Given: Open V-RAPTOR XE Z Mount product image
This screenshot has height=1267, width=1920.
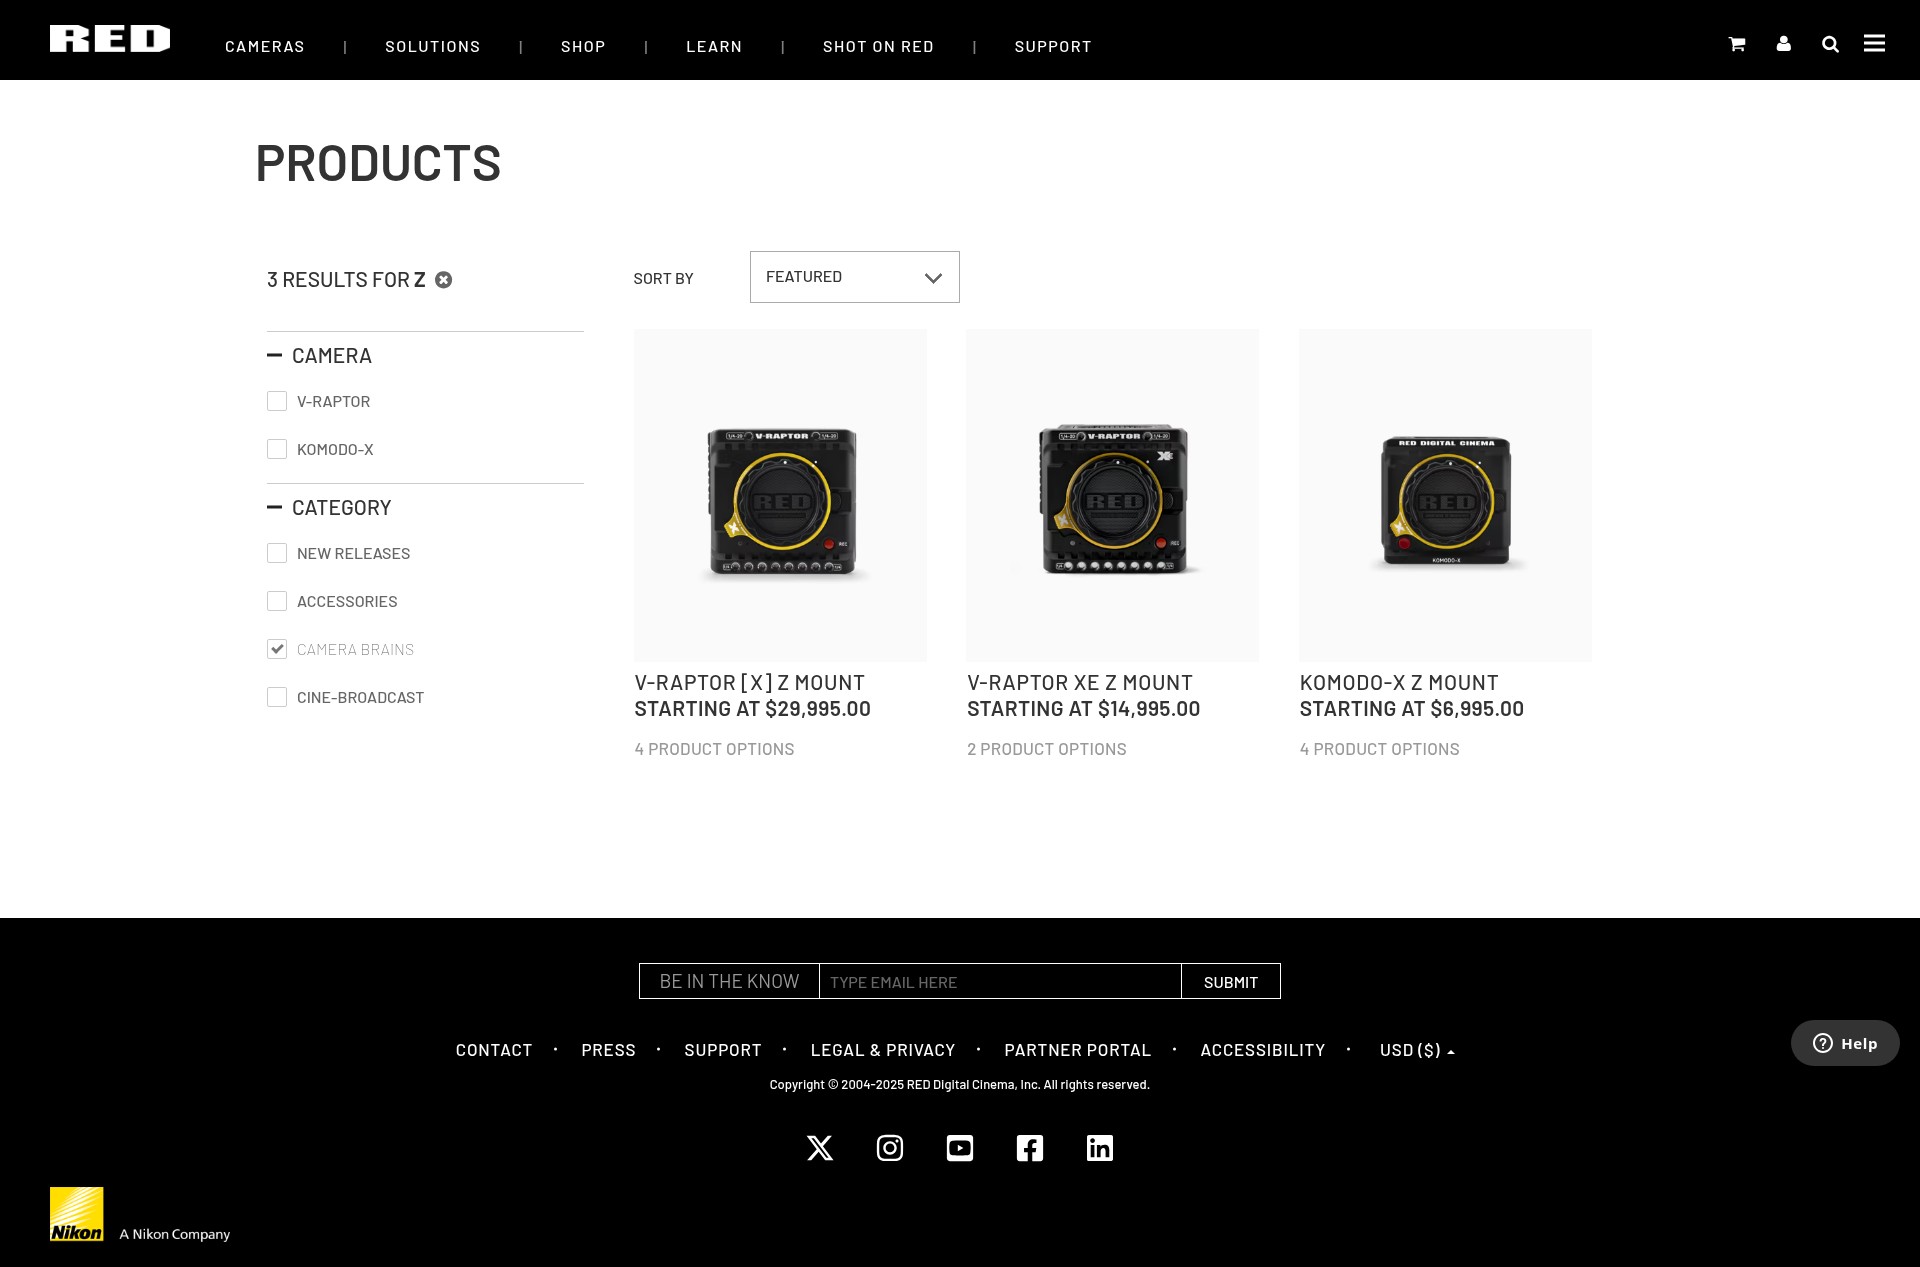Looking at the screenshot, I should point(1113,495).
